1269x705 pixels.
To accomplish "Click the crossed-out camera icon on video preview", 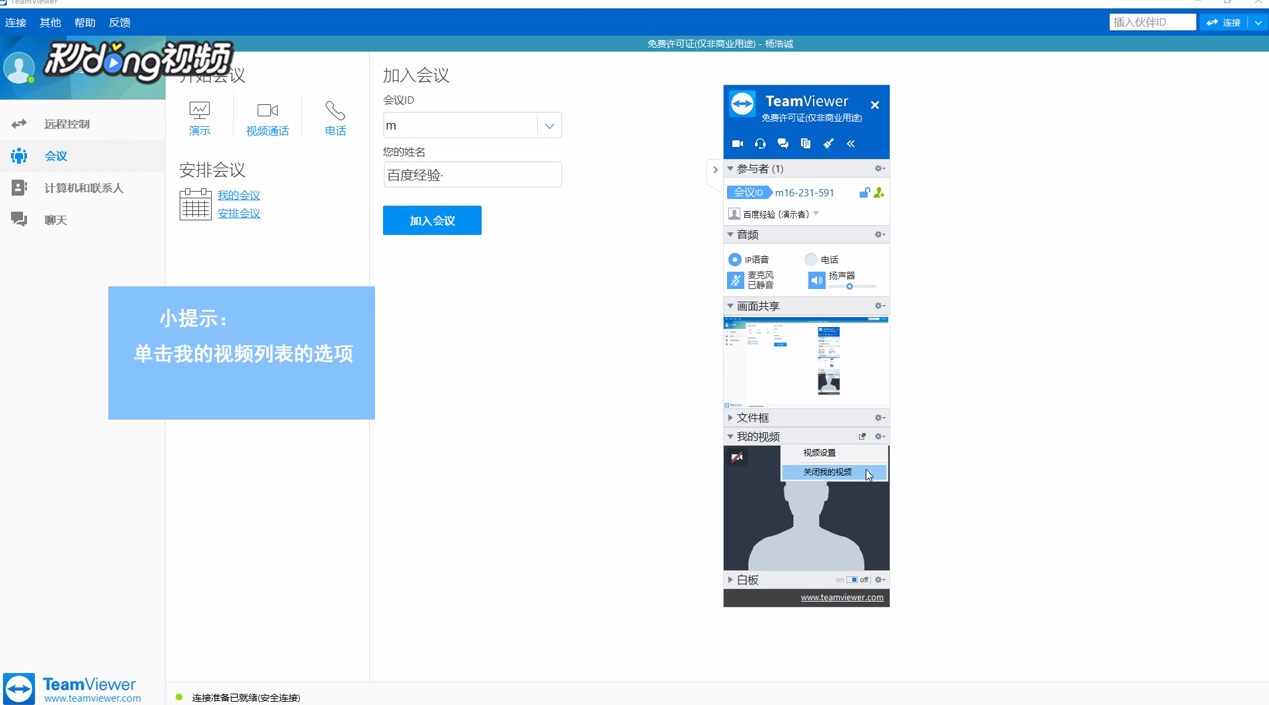I will coord(737,457).
